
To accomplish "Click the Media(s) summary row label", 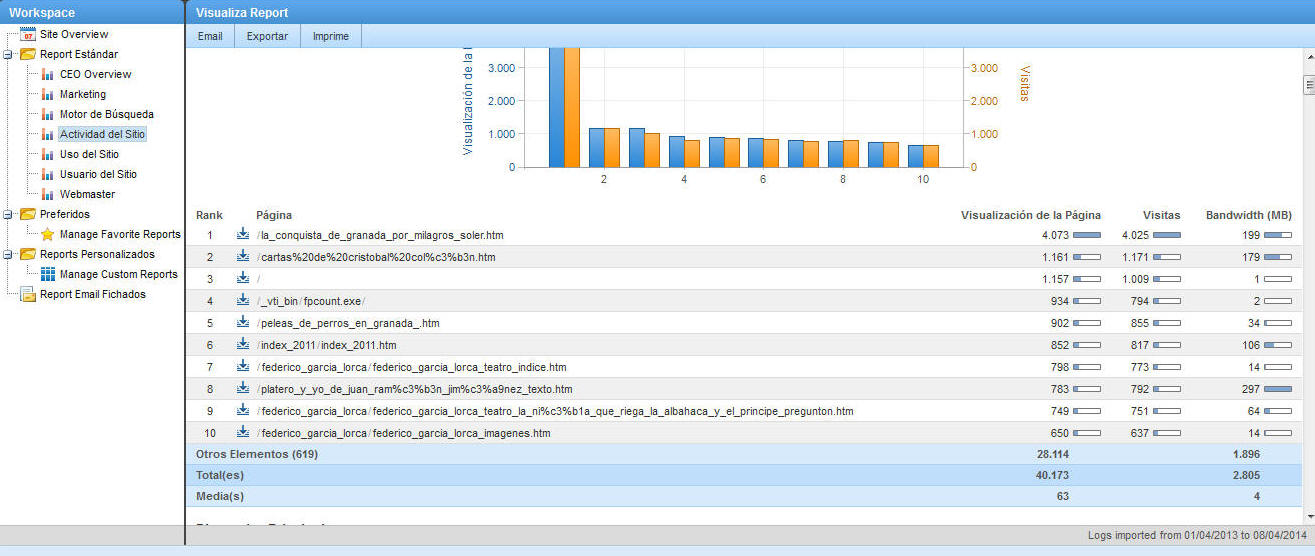I will click(x=220, y=496).
